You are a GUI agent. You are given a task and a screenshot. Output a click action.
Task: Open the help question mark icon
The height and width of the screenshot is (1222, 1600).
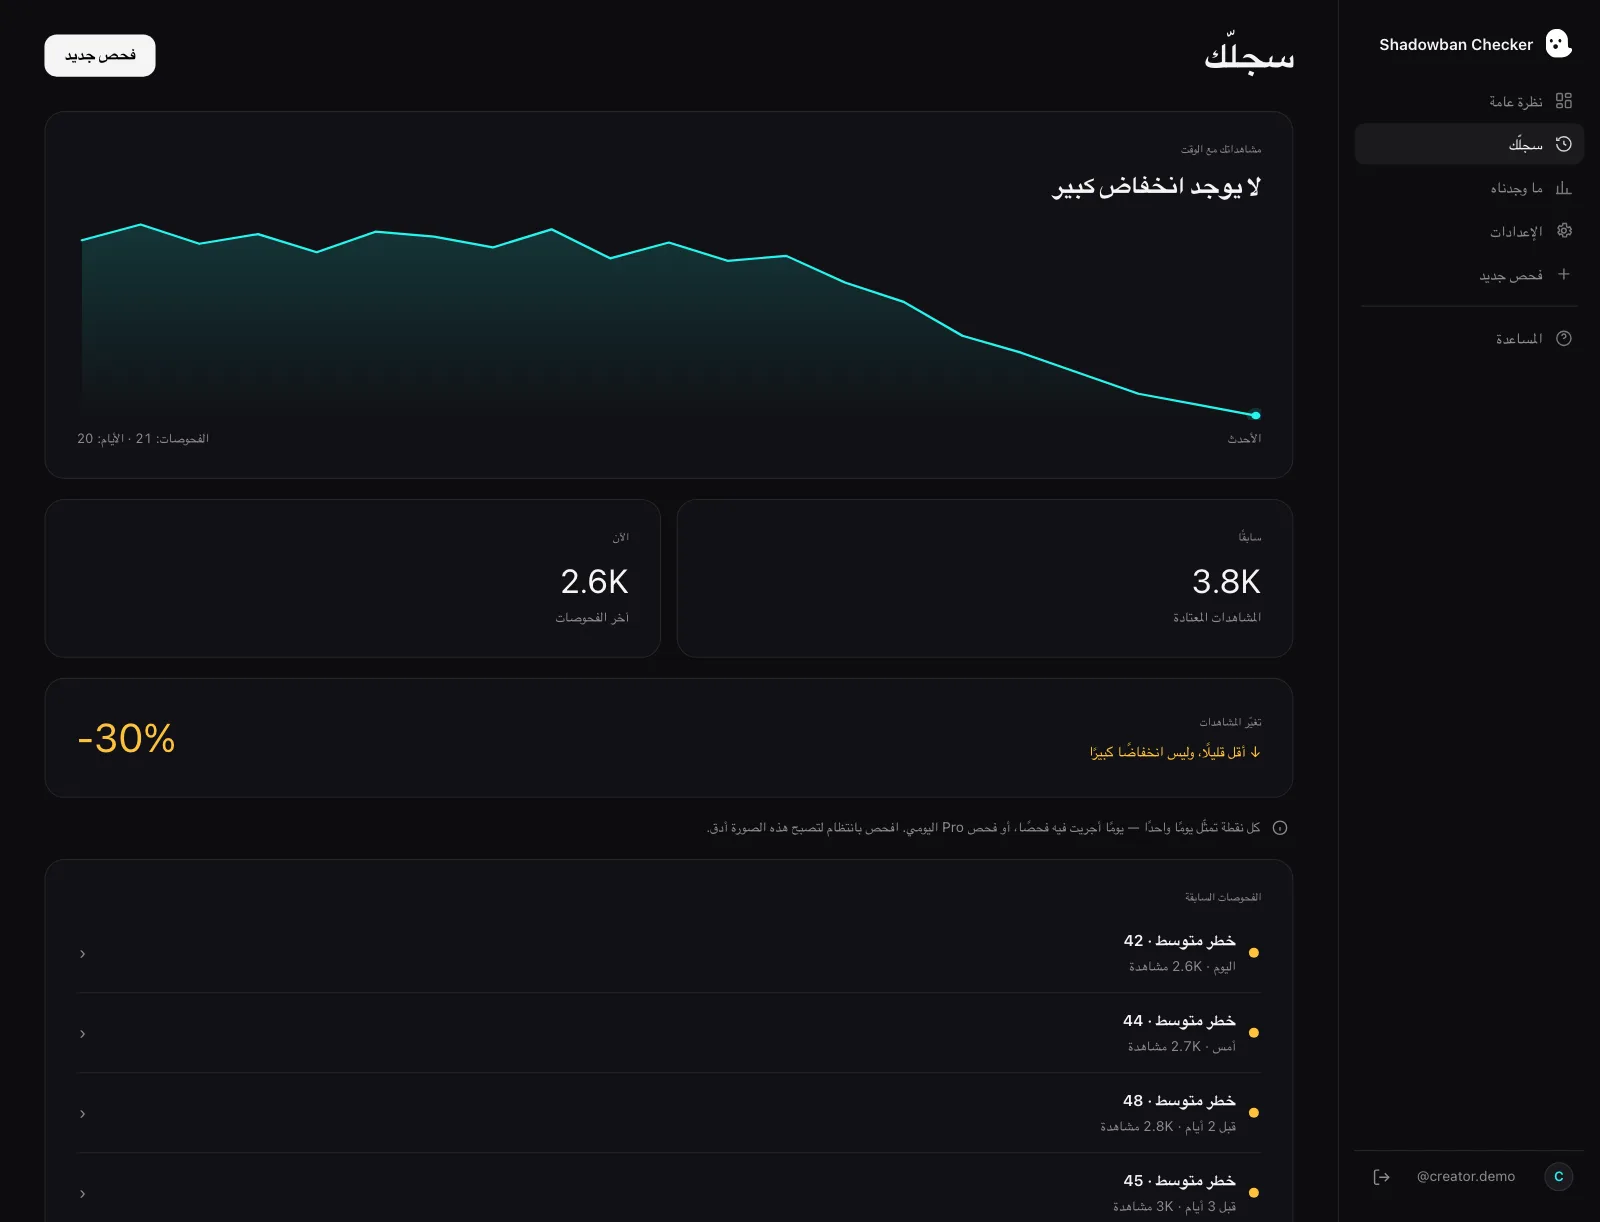1564,338
